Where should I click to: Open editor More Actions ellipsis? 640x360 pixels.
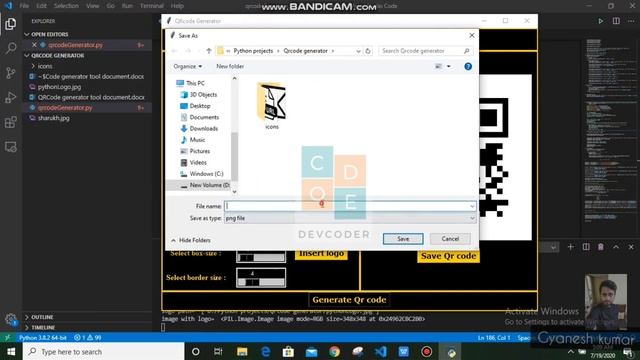point(631,21)
